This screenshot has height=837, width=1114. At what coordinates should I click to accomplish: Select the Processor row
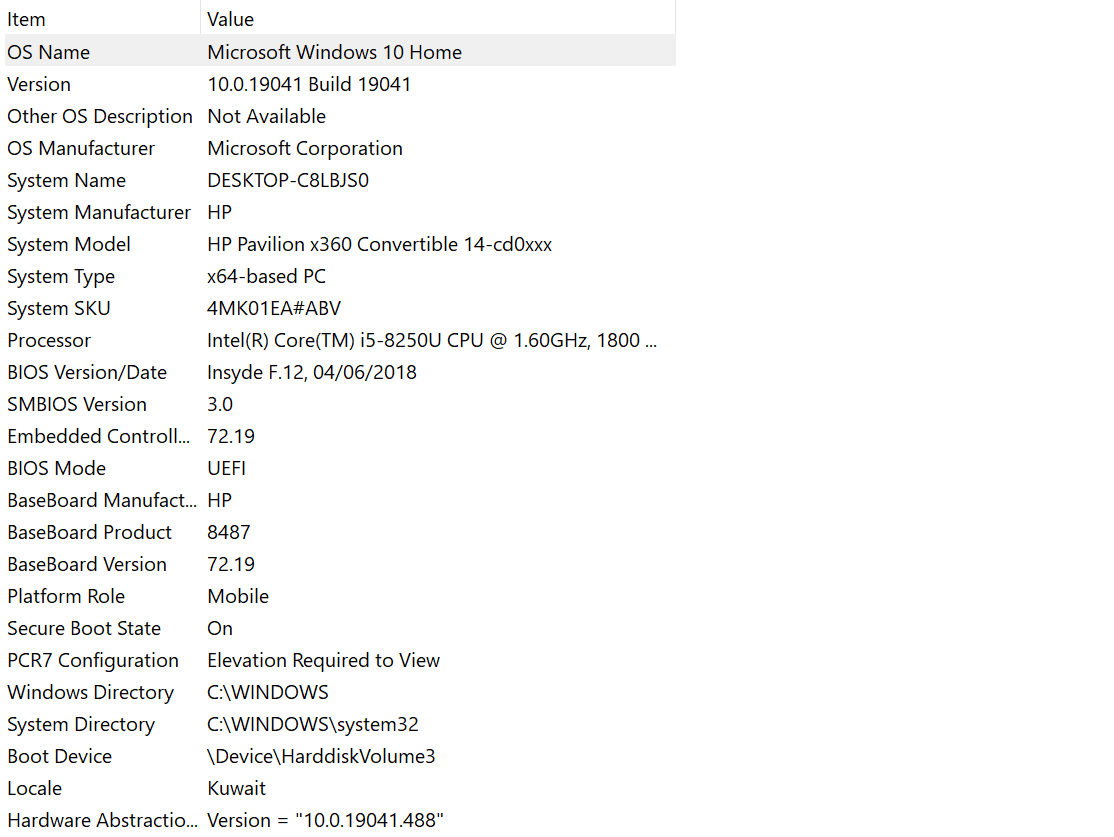[340, 340]
